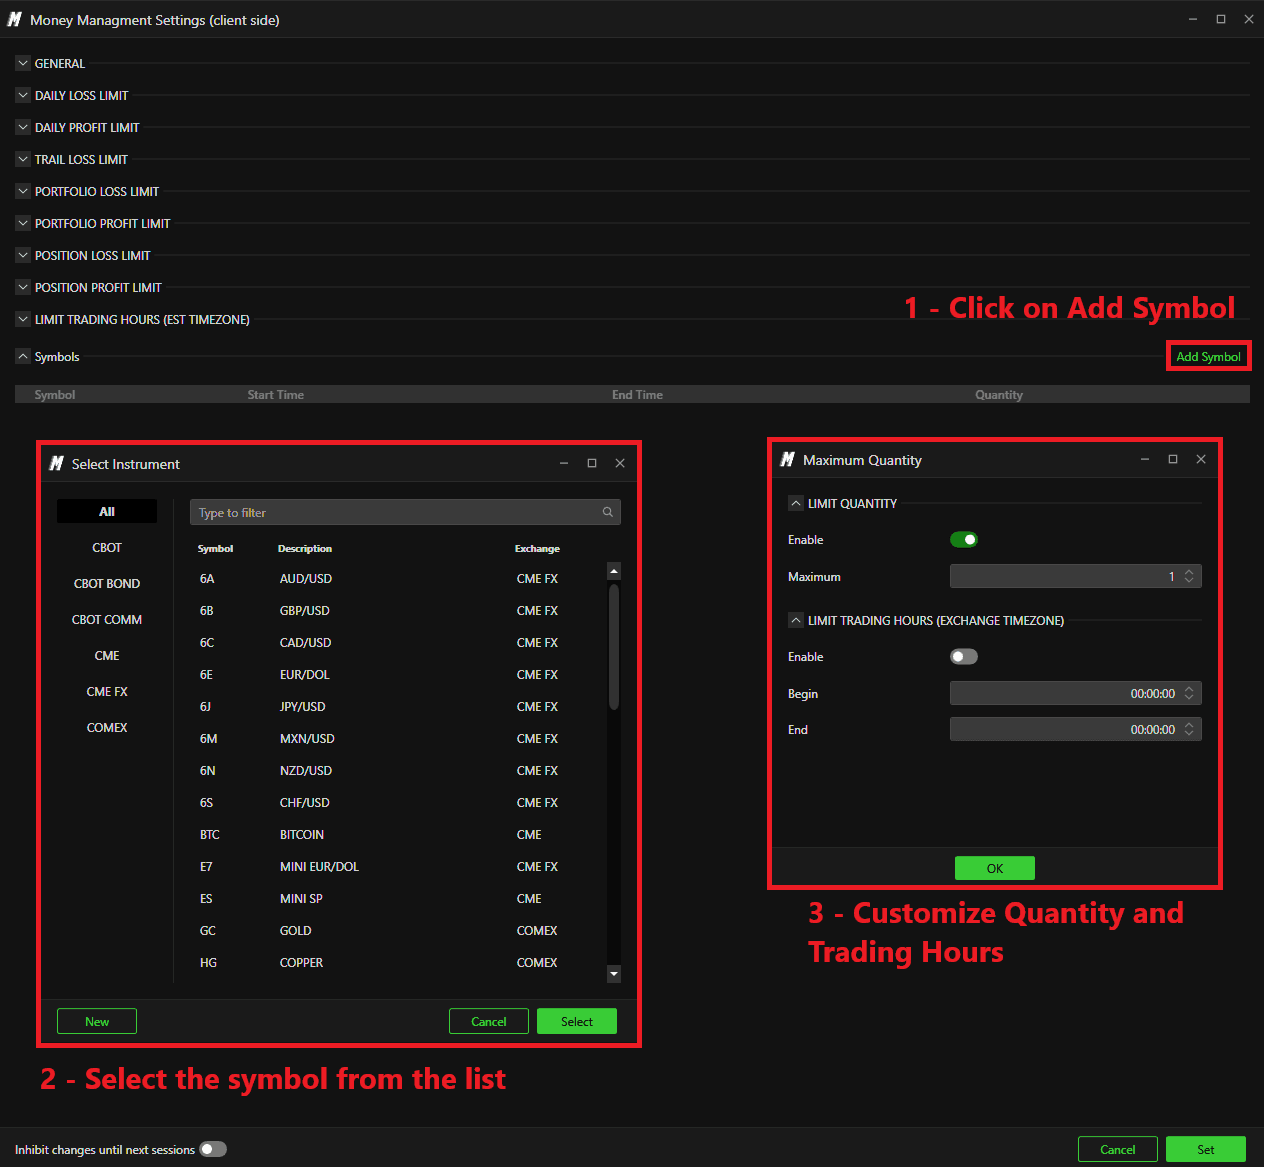Expand LIMIT TRADING HOURS (EST TIMEZONE) section
Viewport: 1264px width, 1167px height.
[23, 319]
